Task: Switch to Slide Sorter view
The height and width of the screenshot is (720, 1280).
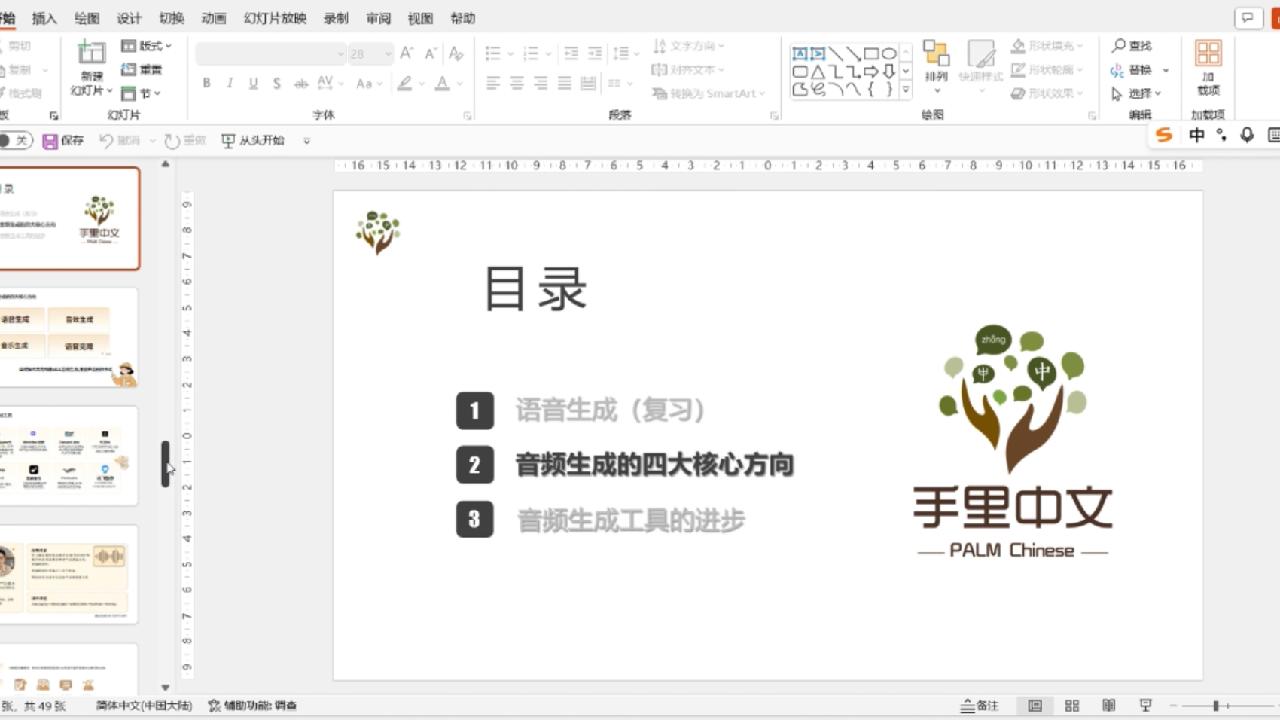Action: [1072, 706]
